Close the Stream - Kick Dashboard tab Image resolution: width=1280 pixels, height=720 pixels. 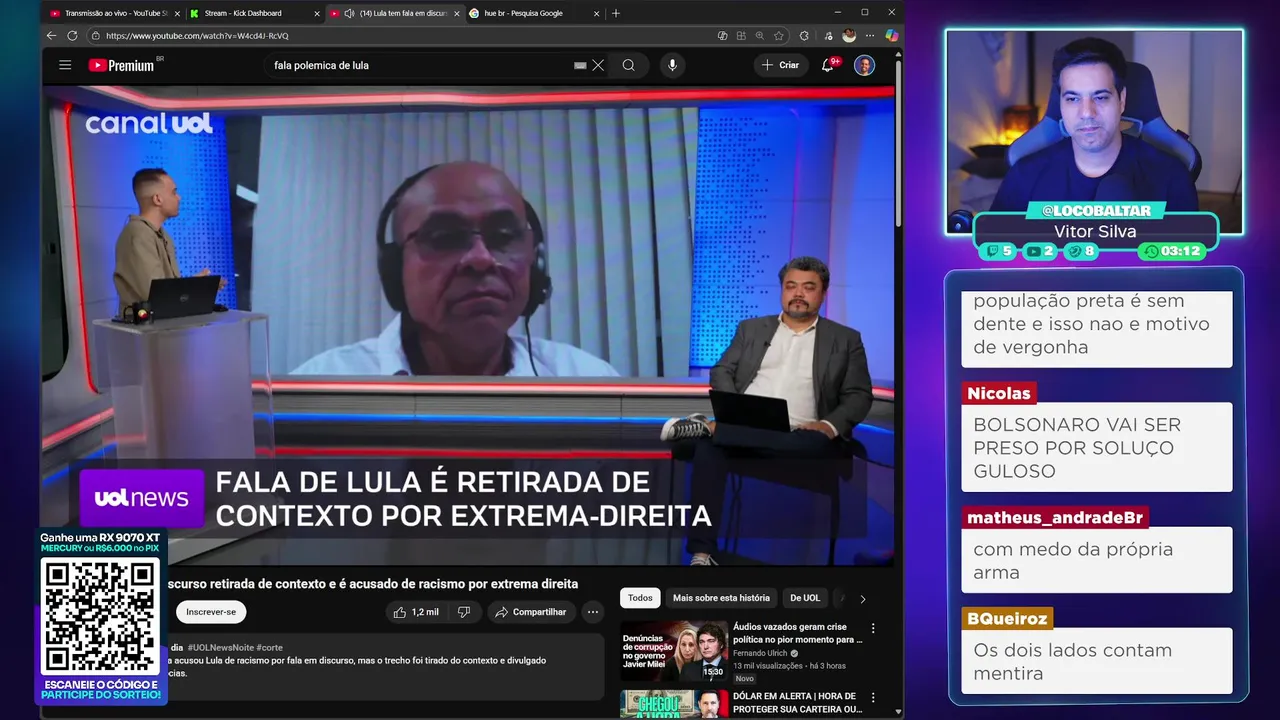click(x=317, y=13)
